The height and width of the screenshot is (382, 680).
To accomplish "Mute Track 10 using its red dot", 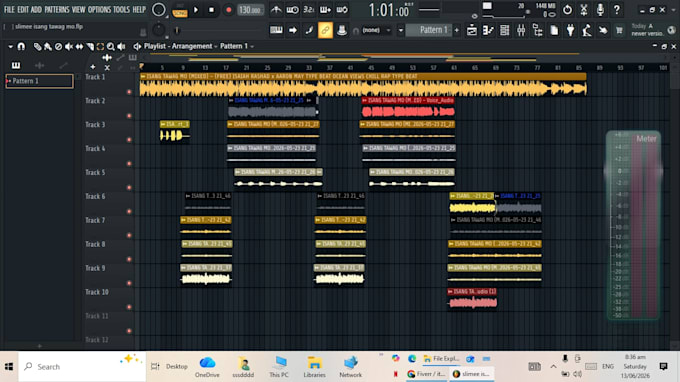I will click(x=129, y=307).
